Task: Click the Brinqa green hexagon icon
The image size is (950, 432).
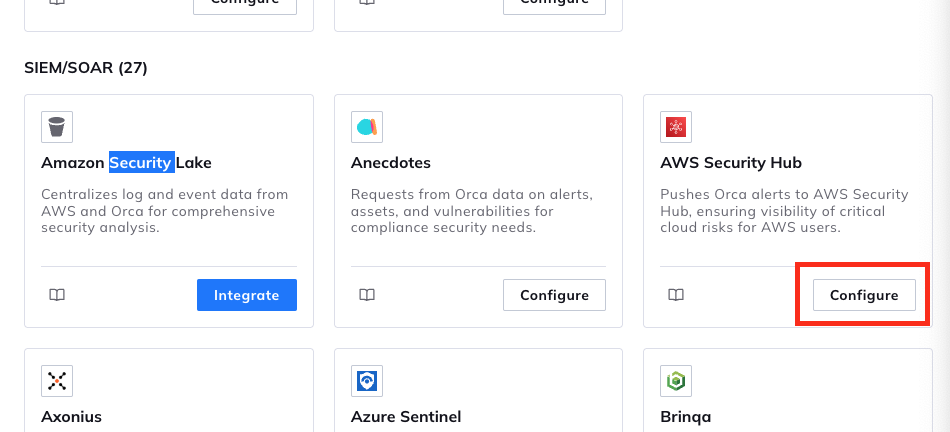Action: (x=676, y=381)
